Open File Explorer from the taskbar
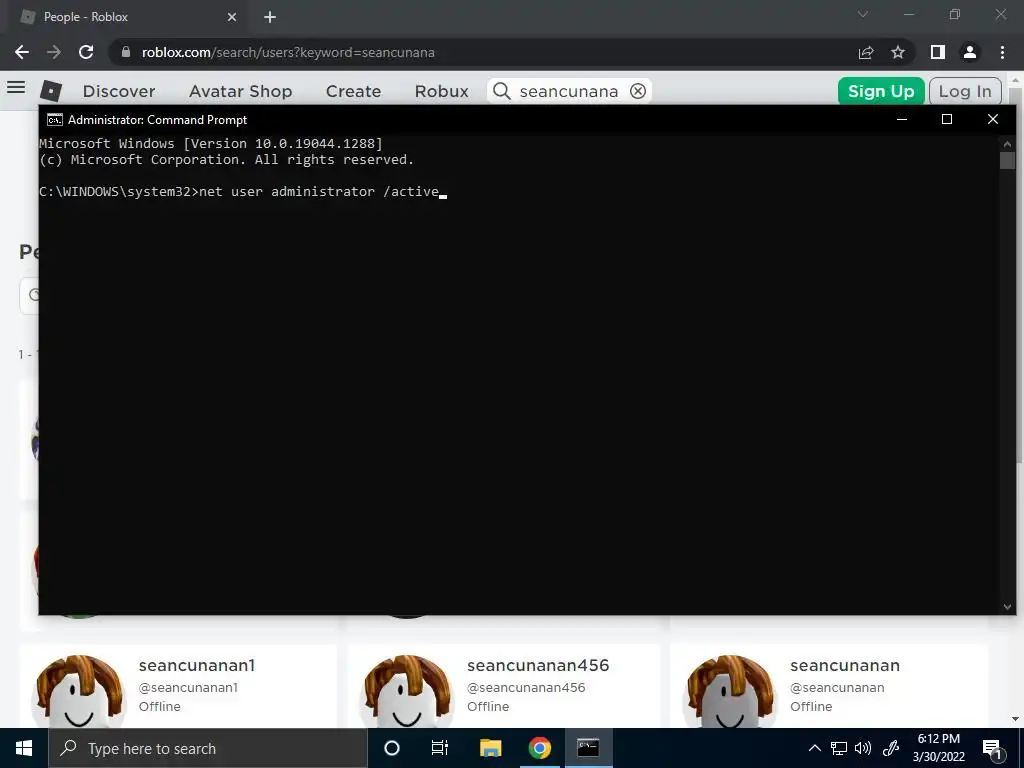Viewport: 1024px width, 768px height. (490, 748)
